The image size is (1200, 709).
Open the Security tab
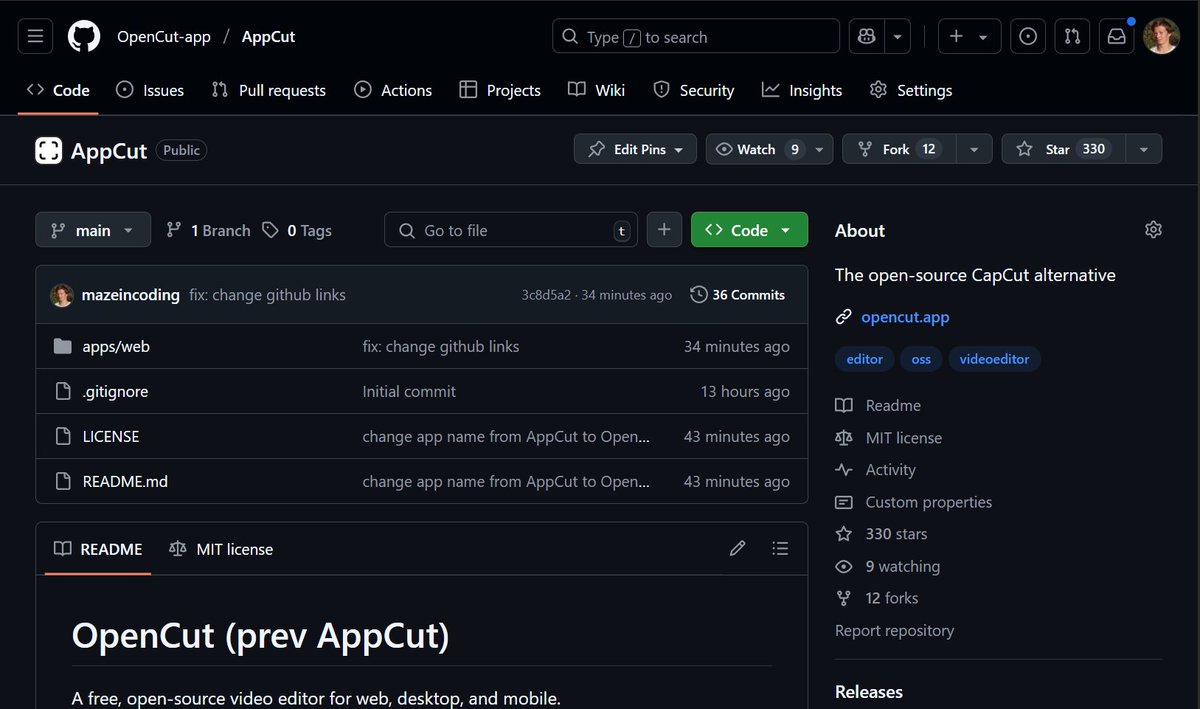694,90
